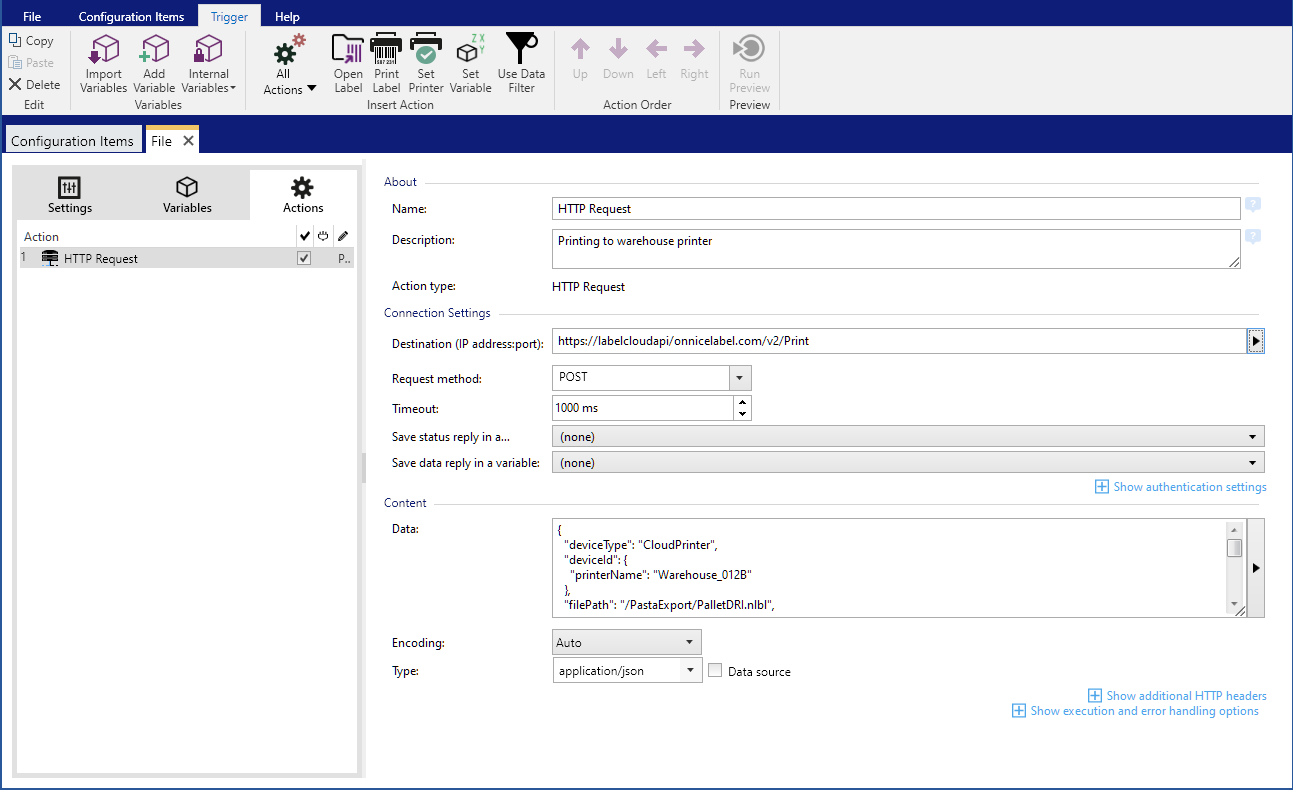
Task: Insert an Open Label action
Action: click(348, 64)
